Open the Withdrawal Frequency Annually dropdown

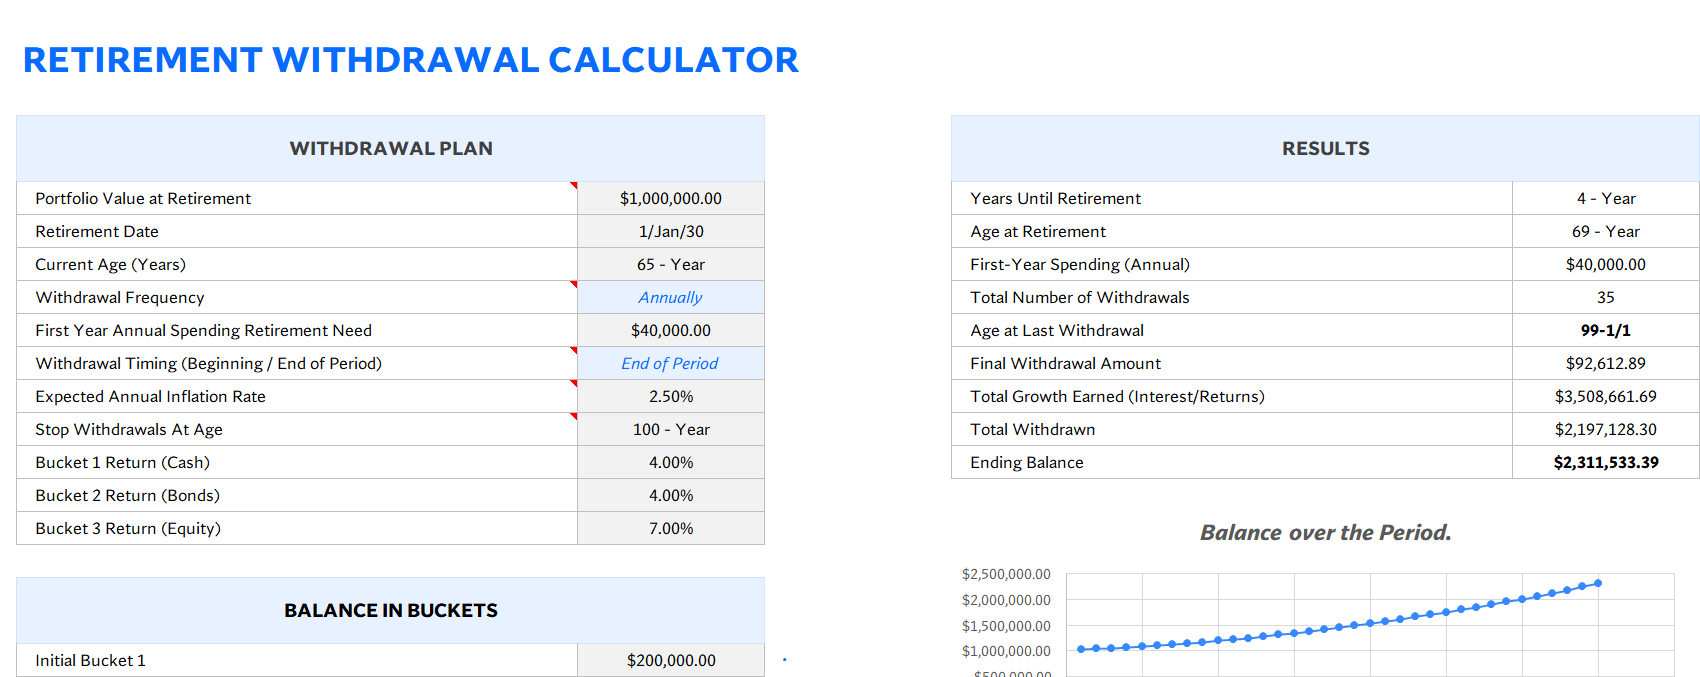click(671, 297)
